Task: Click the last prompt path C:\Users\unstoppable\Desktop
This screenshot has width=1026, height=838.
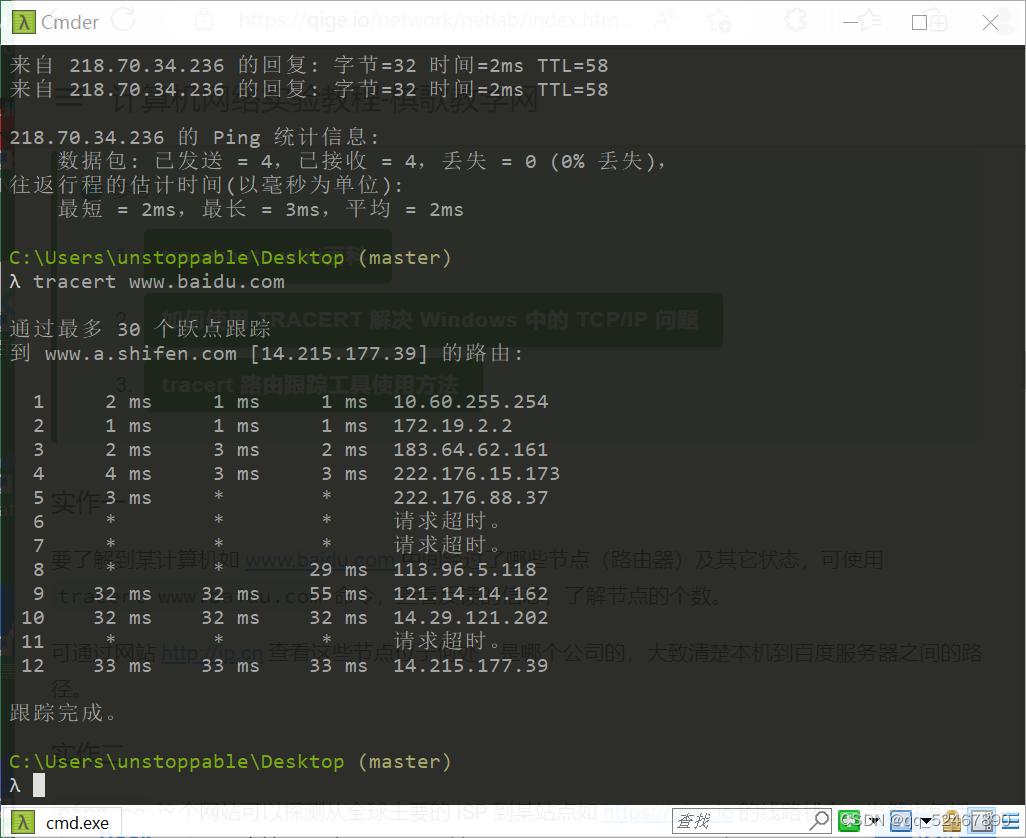Action: pos(177,761)
